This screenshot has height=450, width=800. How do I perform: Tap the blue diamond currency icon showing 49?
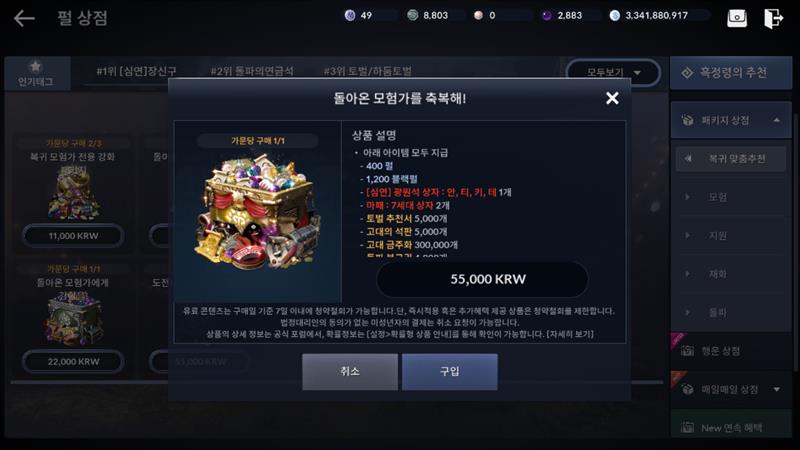point(350,15)
